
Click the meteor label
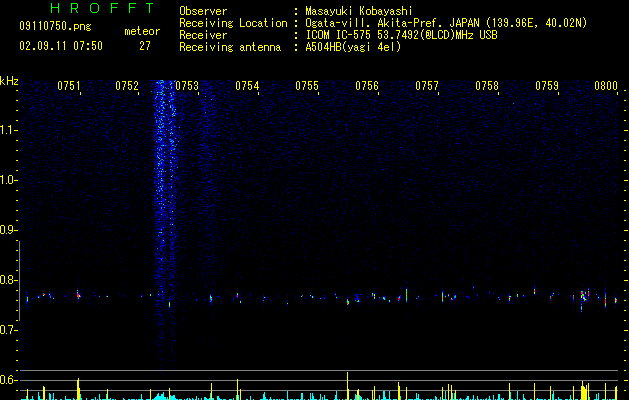(x=142, y=31)
